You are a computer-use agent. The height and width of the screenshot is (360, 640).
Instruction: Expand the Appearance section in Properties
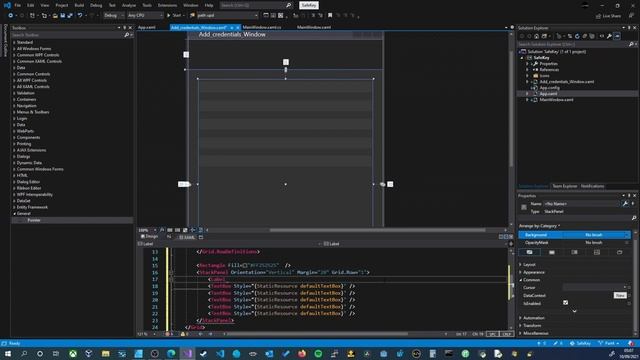520,272
